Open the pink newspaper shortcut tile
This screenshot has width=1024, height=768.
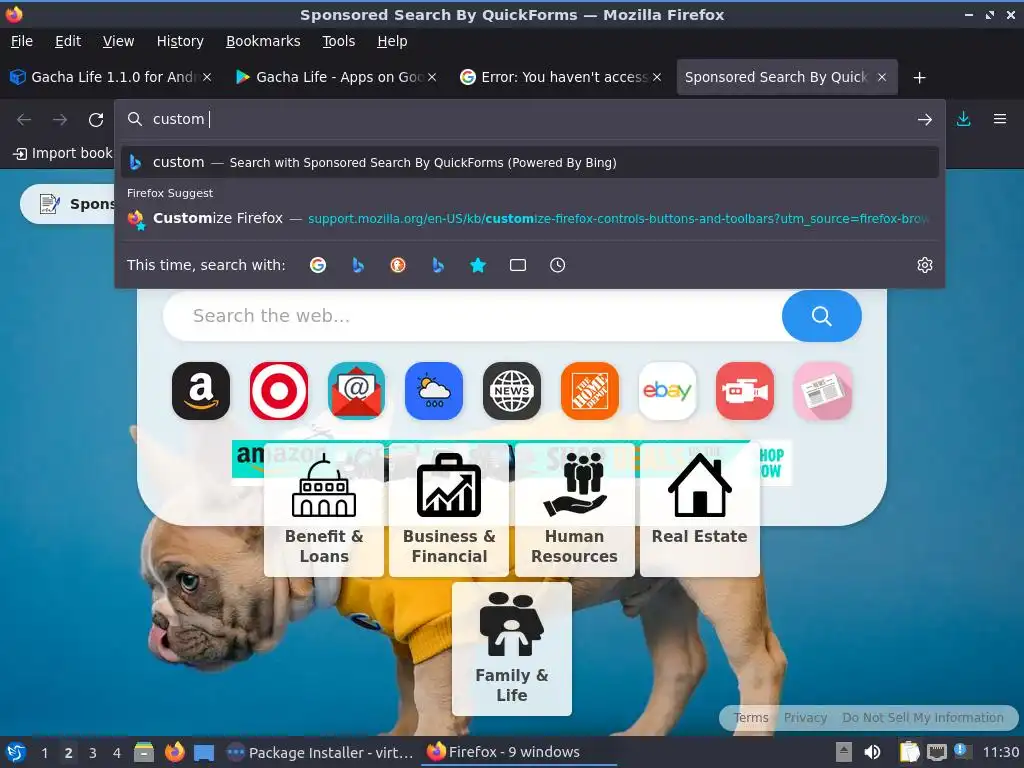point(823,391)
